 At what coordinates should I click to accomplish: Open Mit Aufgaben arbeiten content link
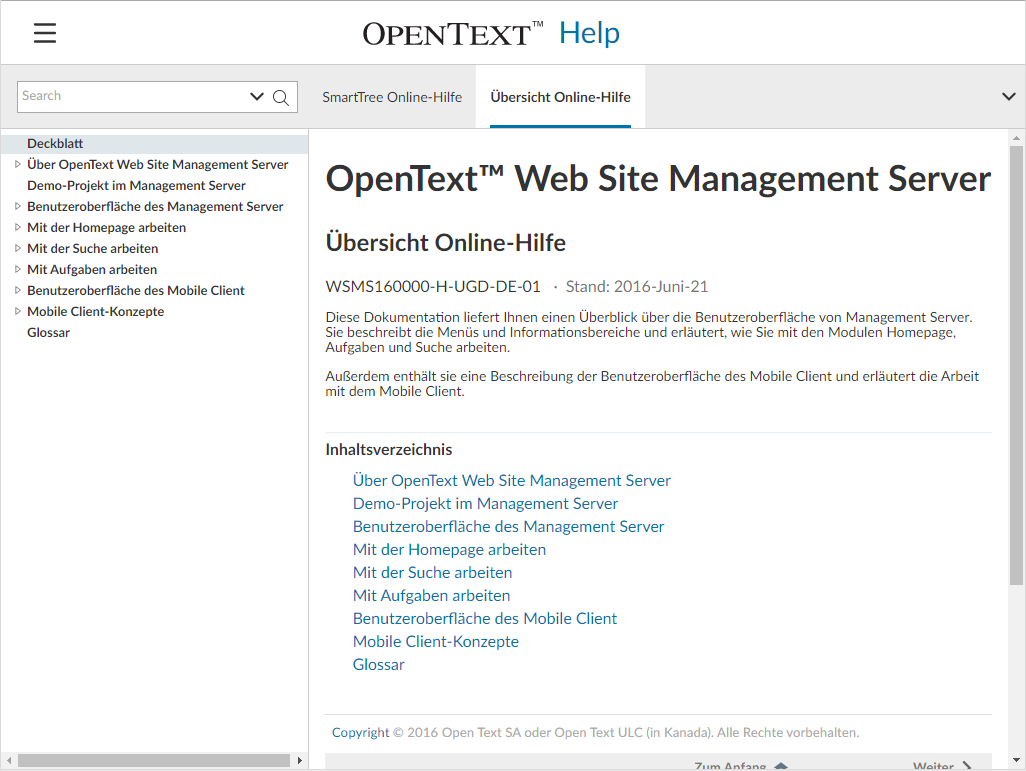(431, 596)
